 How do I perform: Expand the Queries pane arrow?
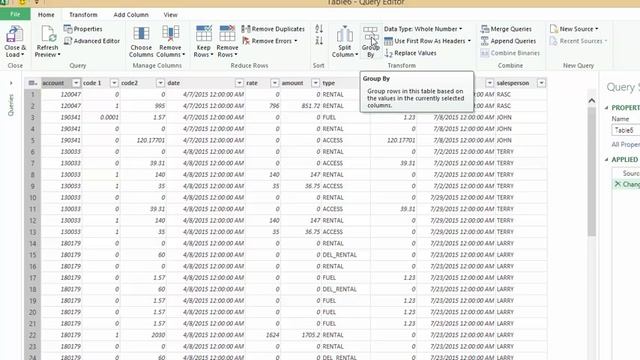11,83
